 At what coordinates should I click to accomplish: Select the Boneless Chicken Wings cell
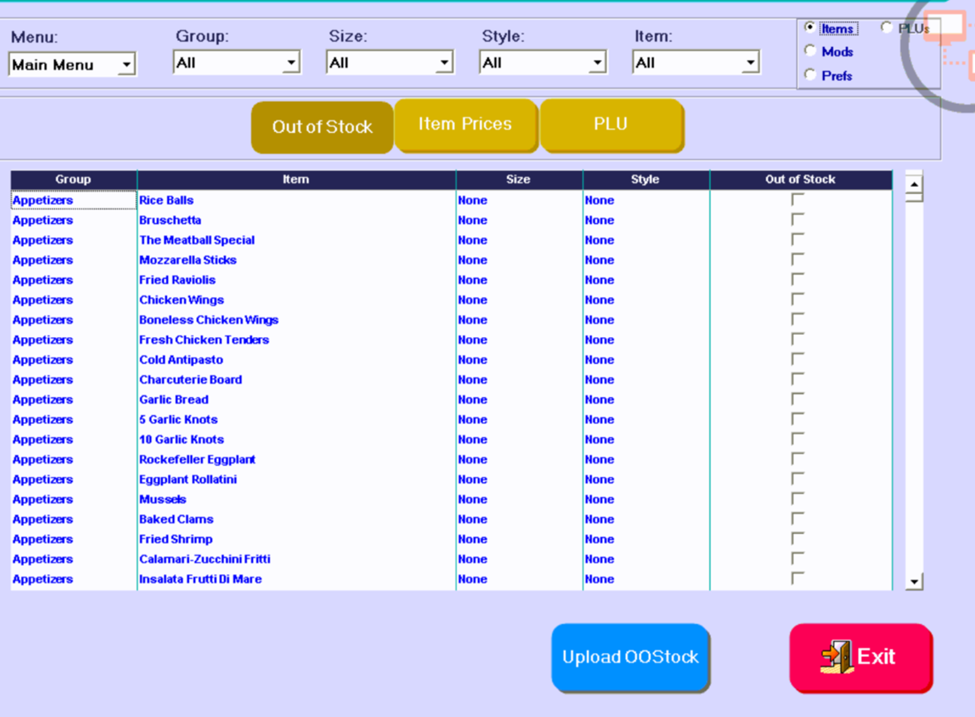(297, 320)
